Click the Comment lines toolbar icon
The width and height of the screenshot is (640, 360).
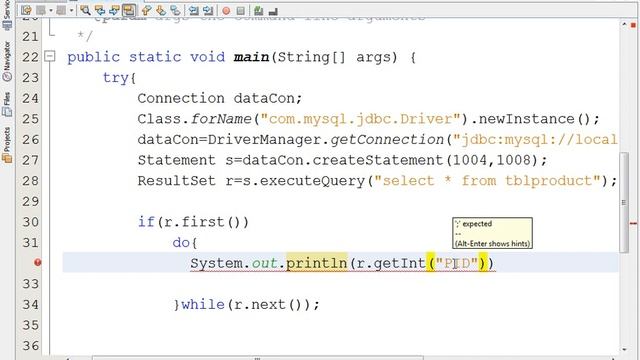pyautogui.click(x=258, y=11)
